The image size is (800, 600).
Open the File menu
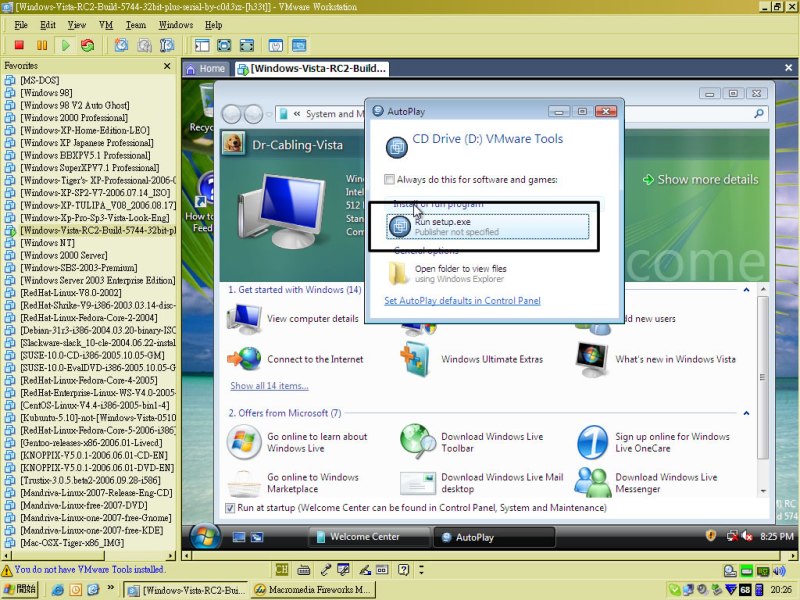[x=21, y=25]
